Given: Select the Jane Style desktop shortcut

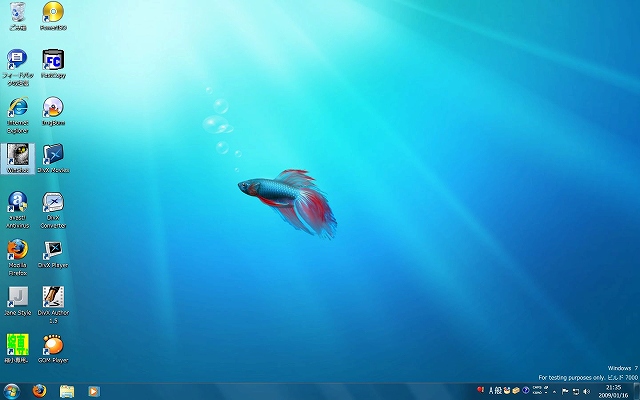Looking at the screenshot, I should 18,301.
